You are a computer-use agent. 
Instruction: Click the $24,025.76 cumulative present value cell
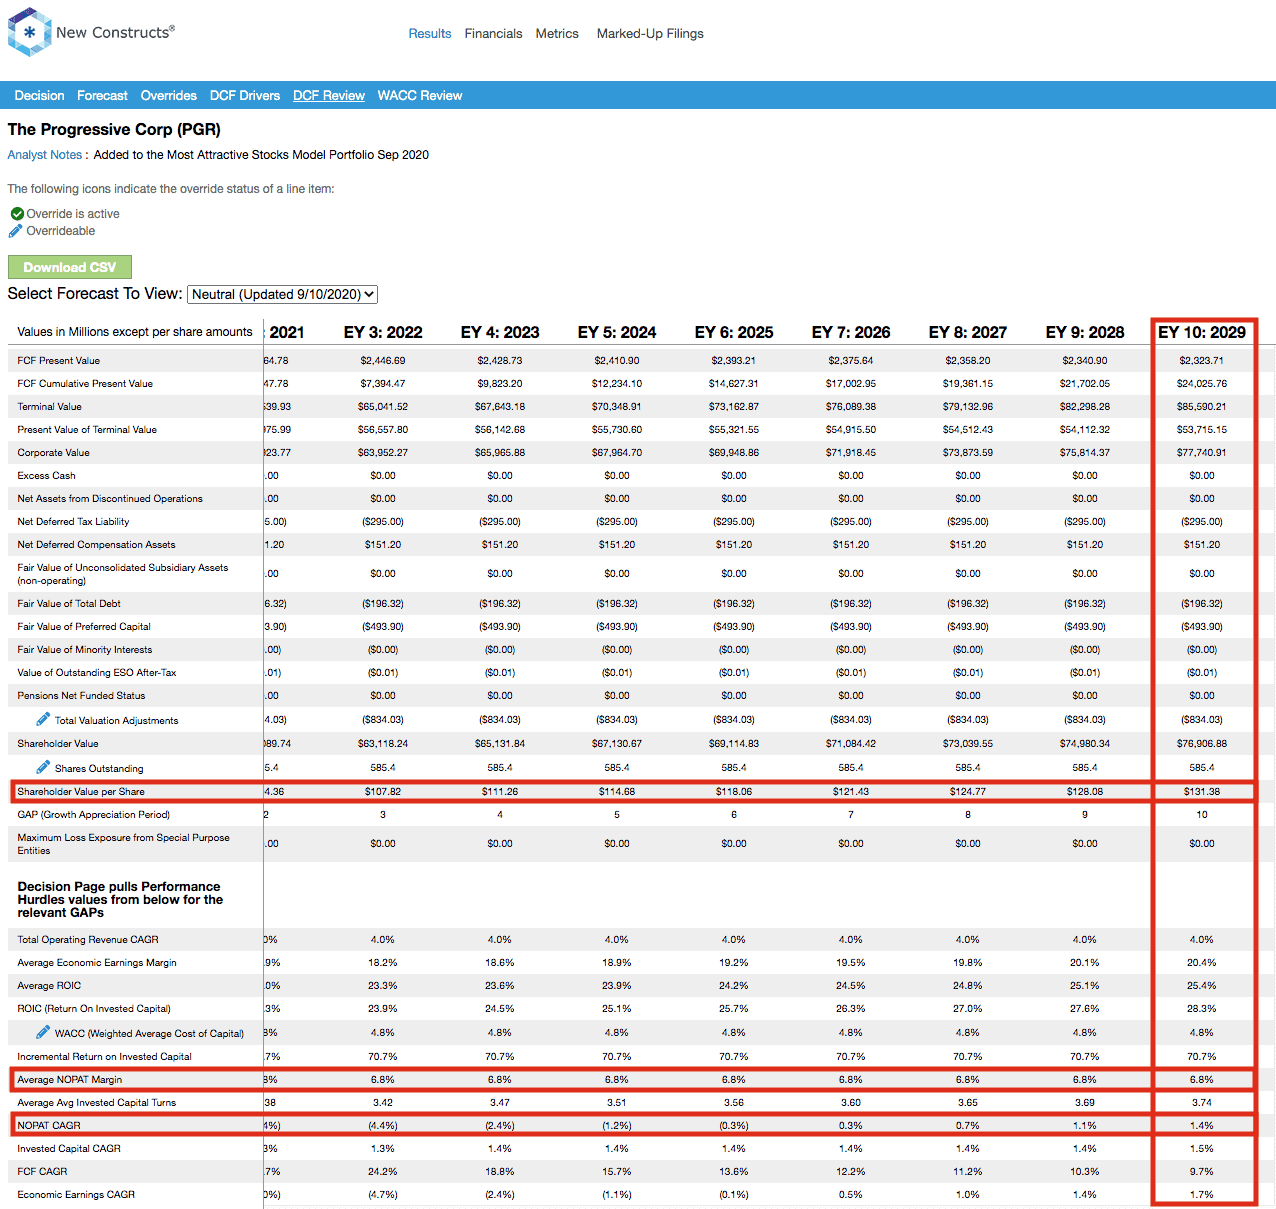coord(1202,383)
